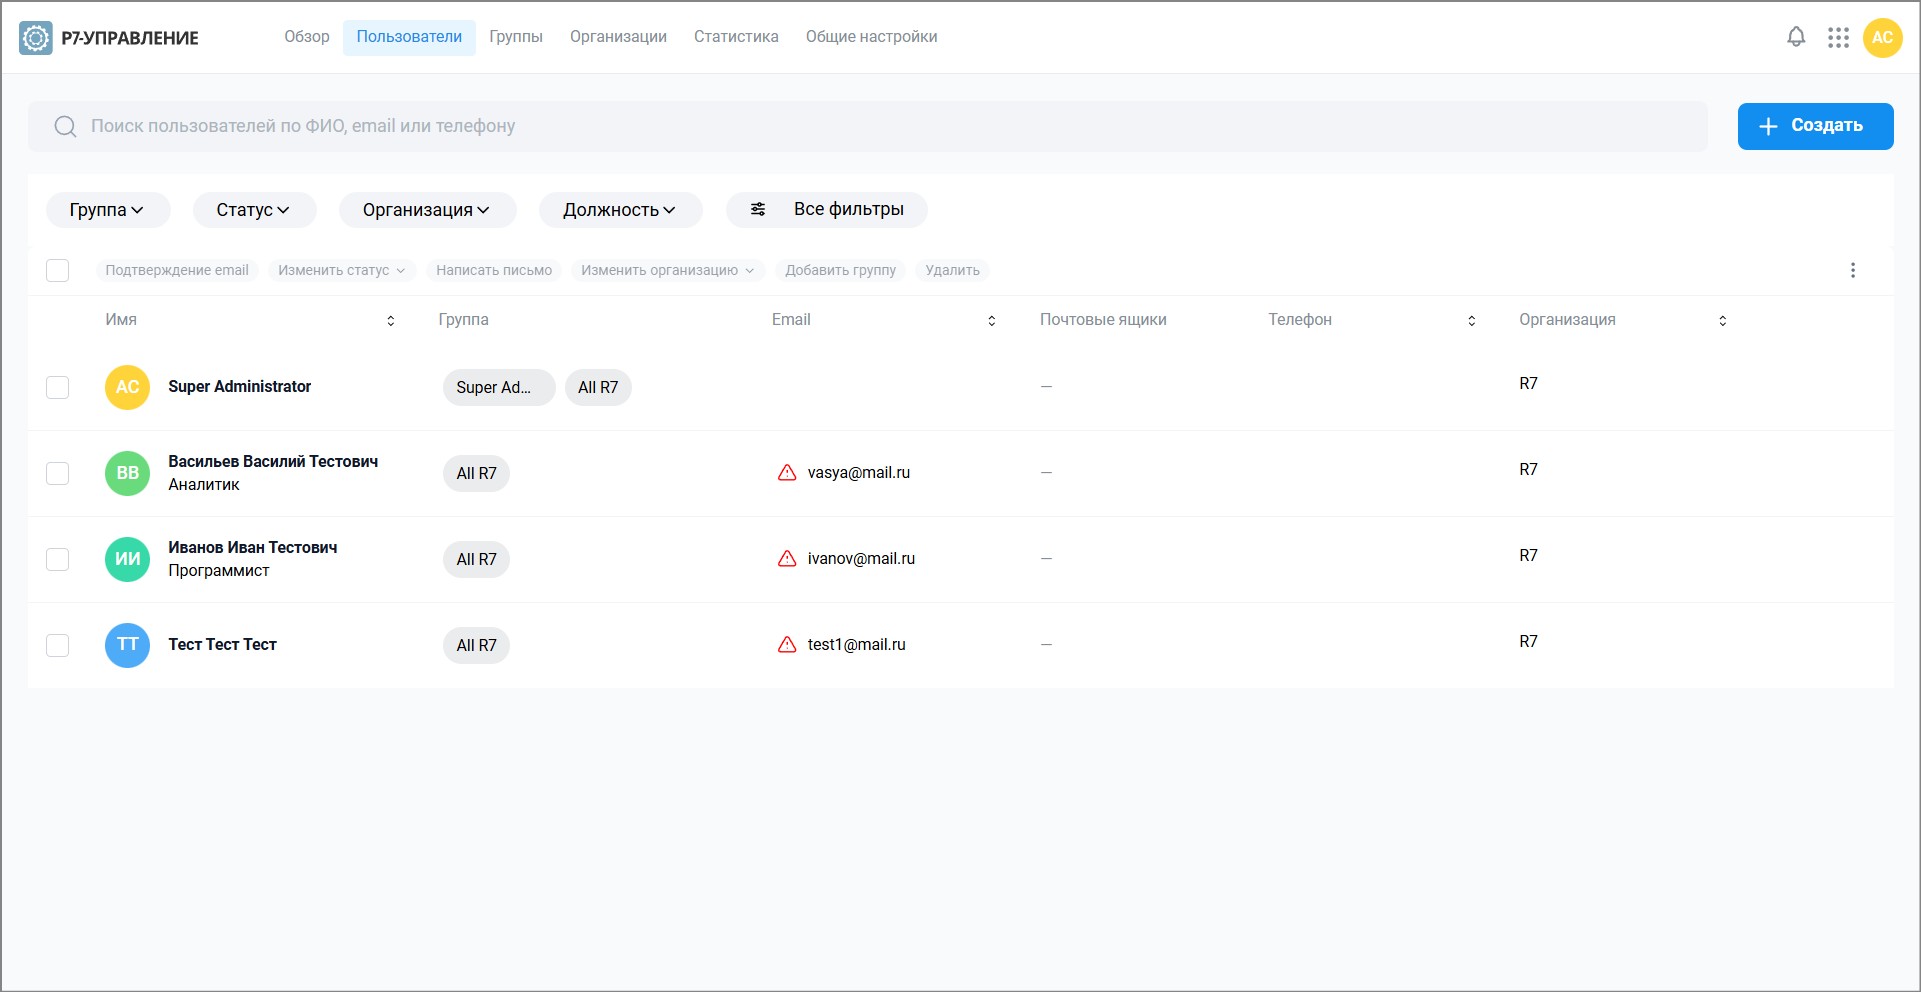Click the blue ТТ avatar
This screenshot has height=992, width=1921.
[127, 645]
